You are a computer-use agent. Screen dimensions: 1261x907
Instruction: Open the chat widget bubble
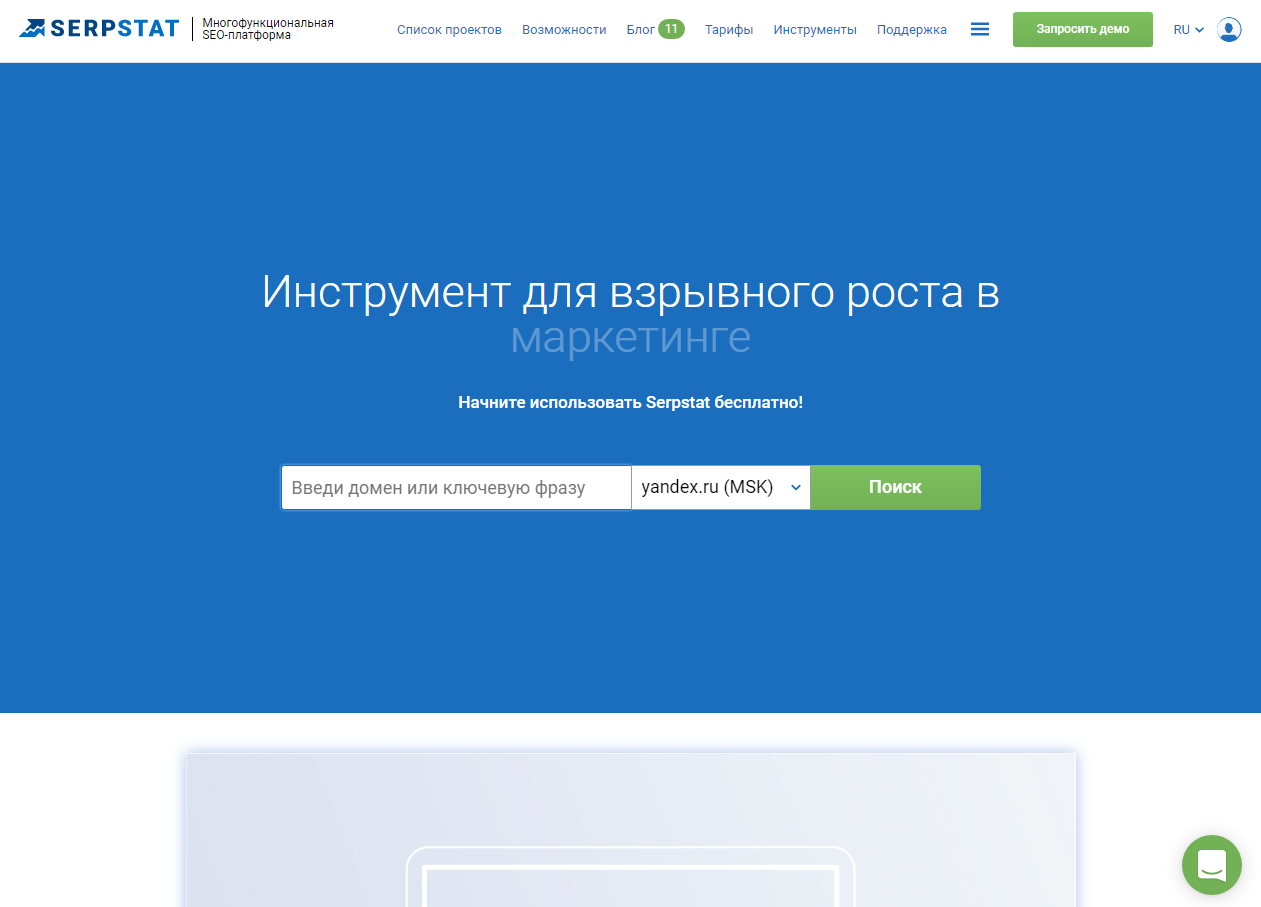[x=1211, y=864]
